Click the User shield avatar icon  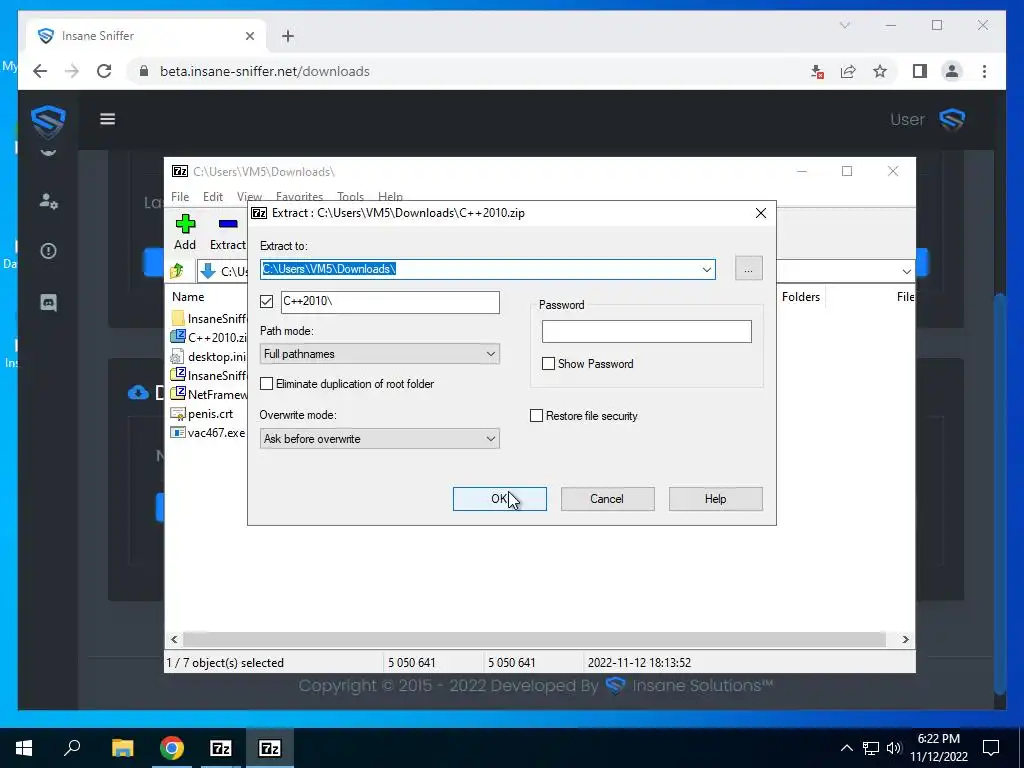click(952, 120)
